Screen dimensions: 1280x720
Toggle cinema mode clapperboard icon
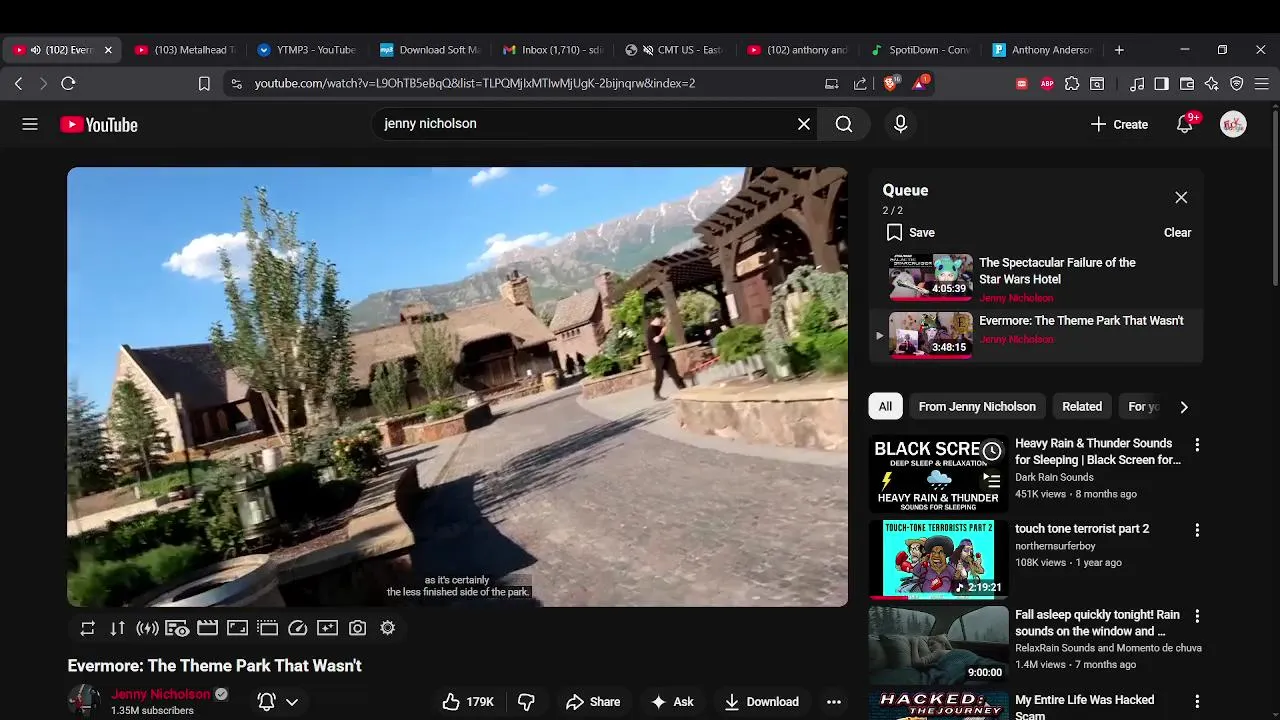207,628
